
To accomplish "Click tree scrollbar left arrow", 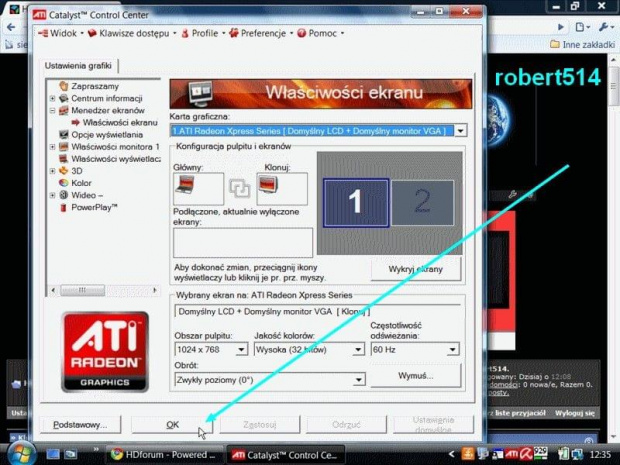I will click(53, 290).
